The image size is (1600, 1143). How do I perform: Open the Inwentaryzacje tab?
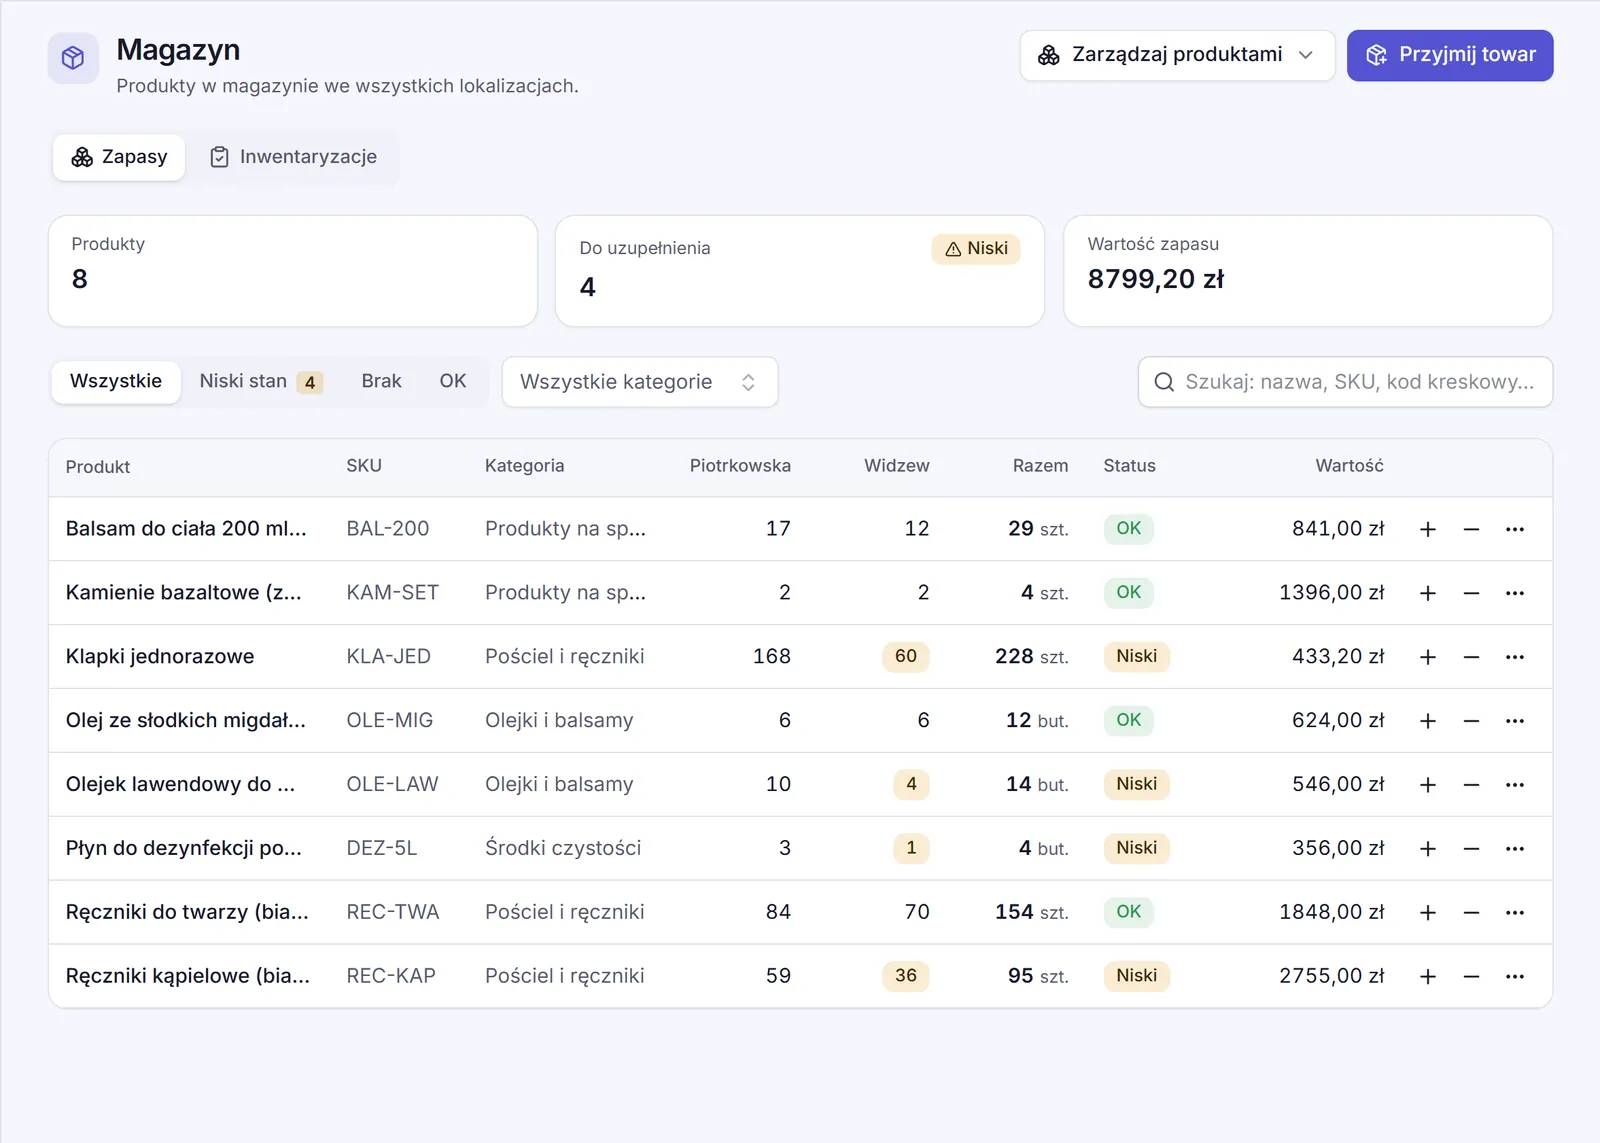point(293,157)
